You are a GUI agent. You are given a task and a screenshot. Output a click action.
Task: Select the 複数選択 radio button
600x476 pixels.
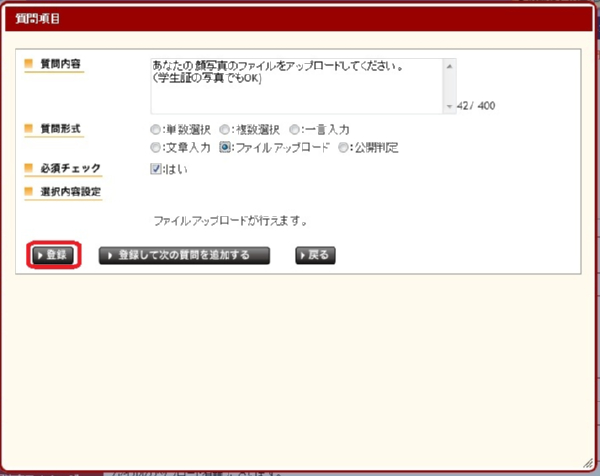(x=226, y=129)
